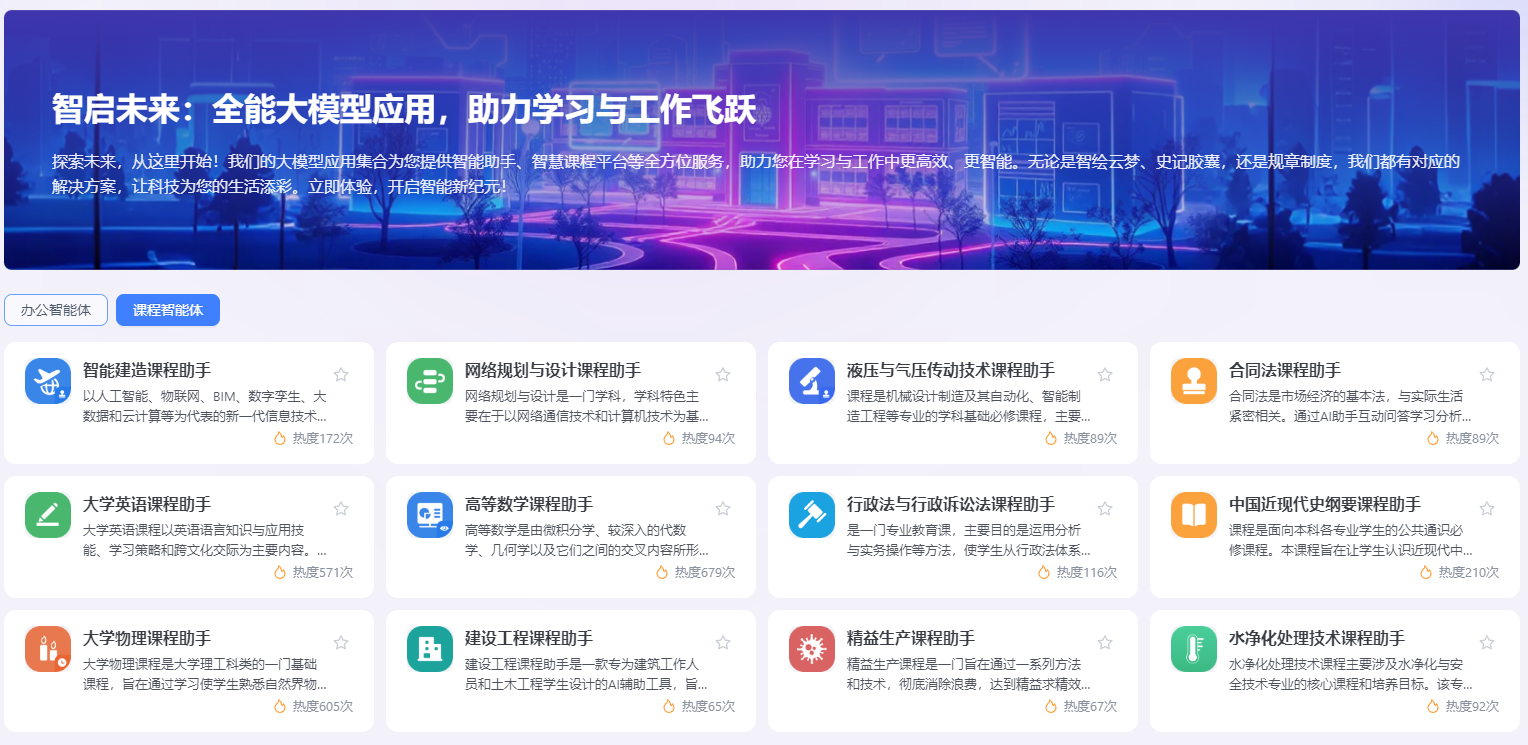
Task: Click the 高等数学课程助手 blue screen icon
Action: pos(430,515)
